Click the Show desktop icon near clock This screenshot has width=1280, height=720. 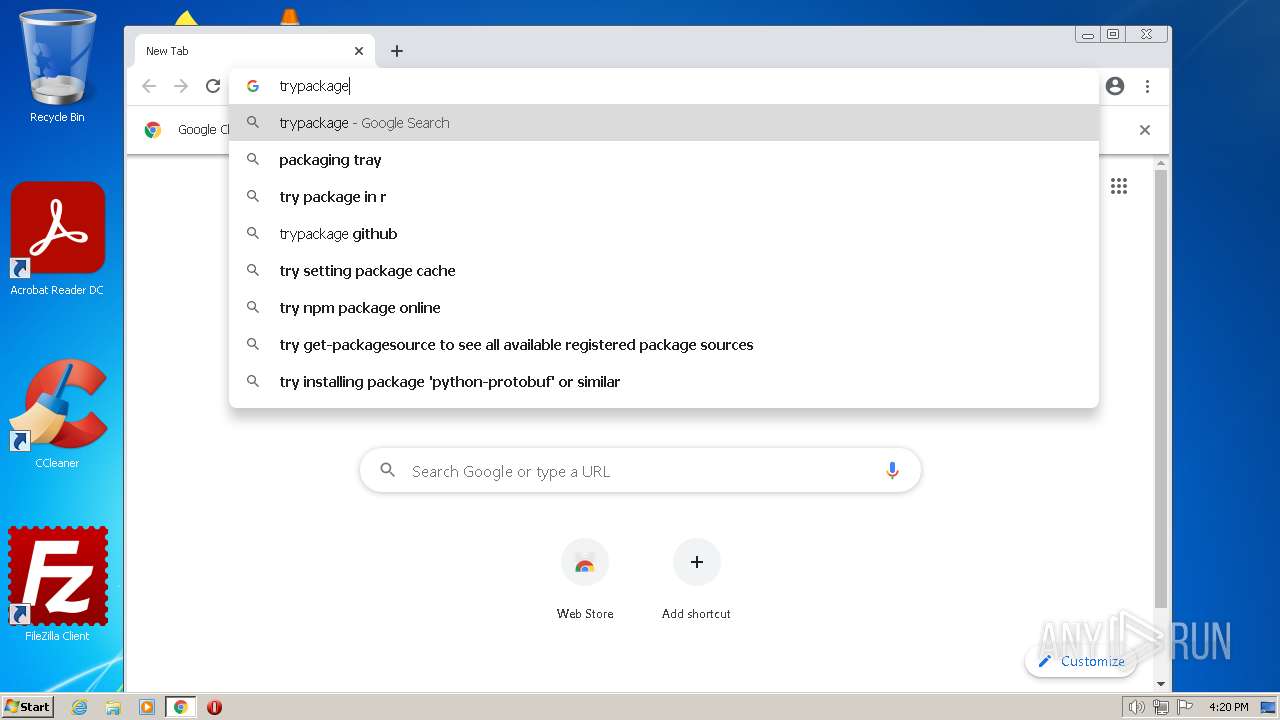pyautogui.click(x=1268, y=707)
